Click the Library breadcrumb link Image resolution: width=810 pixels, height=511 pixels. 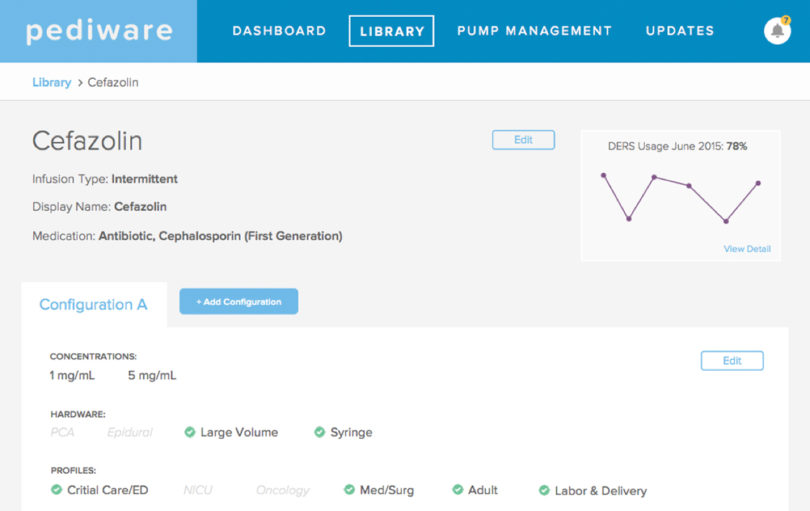pos(52,83)
